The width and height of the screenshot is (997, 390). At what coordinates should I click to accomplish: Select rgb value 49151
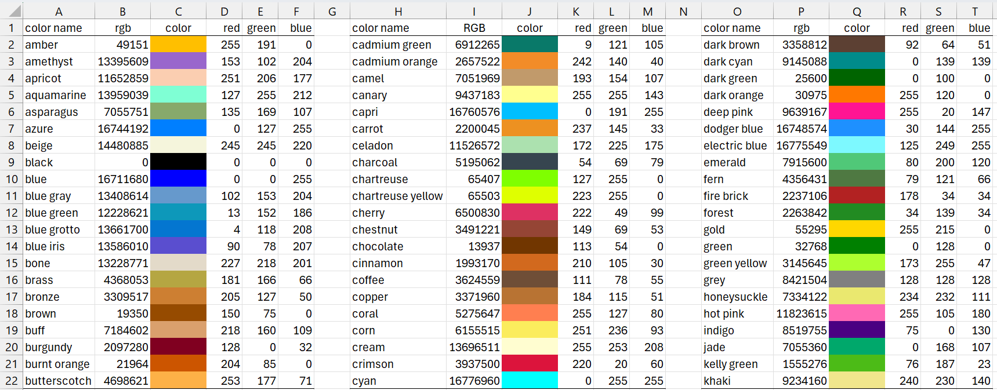pos(123,45)
